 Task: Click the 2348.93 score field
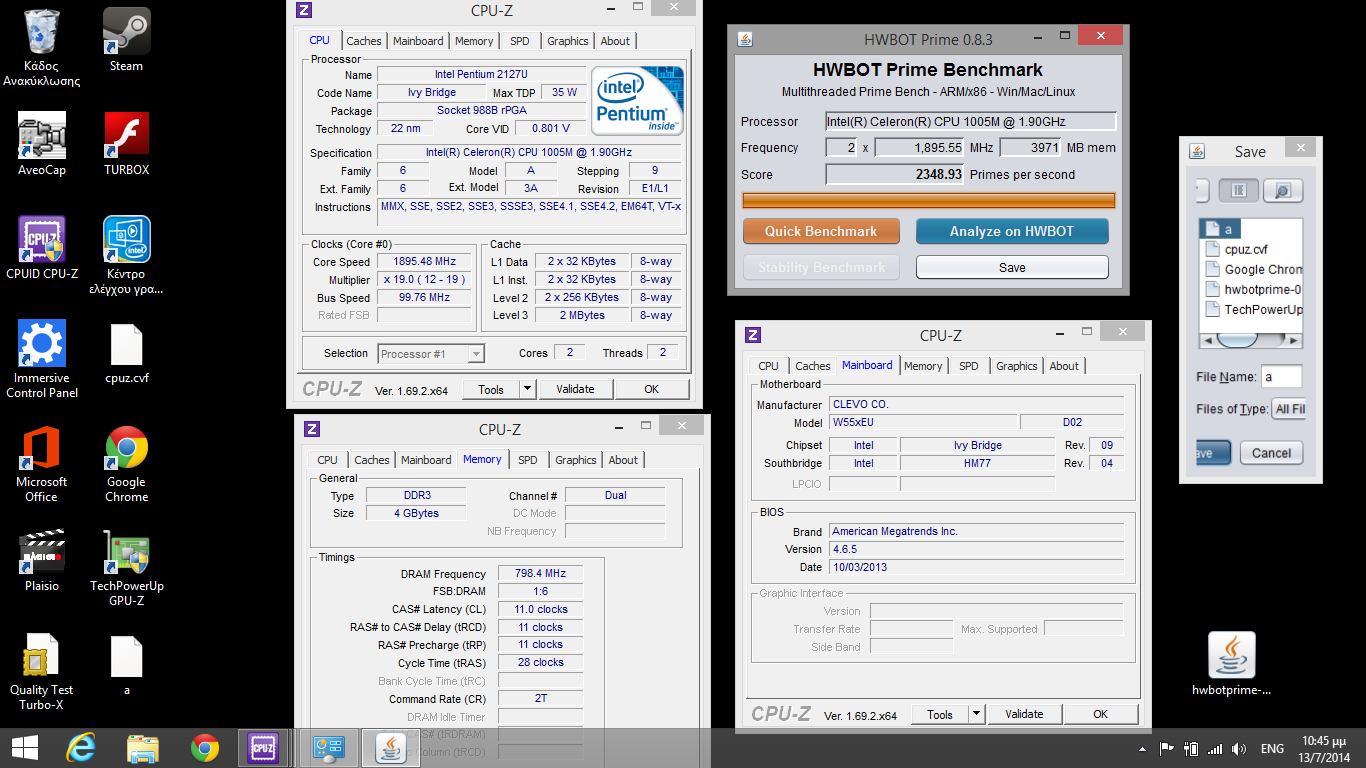click(895, 174)
